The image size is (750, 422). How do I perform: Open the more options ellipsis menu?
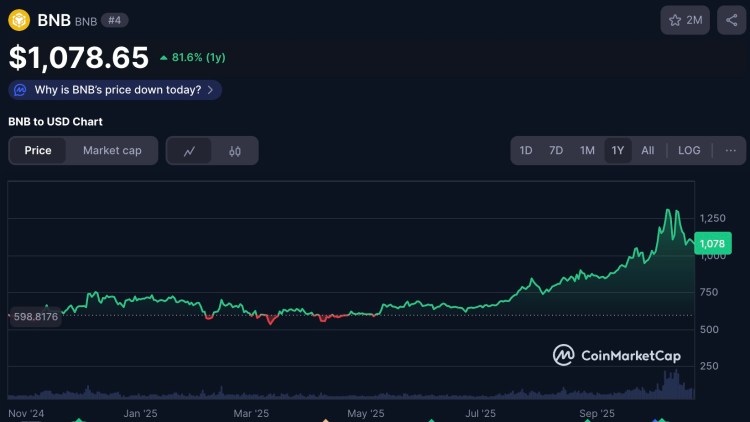pyautogui.click(x=730, y=151)
